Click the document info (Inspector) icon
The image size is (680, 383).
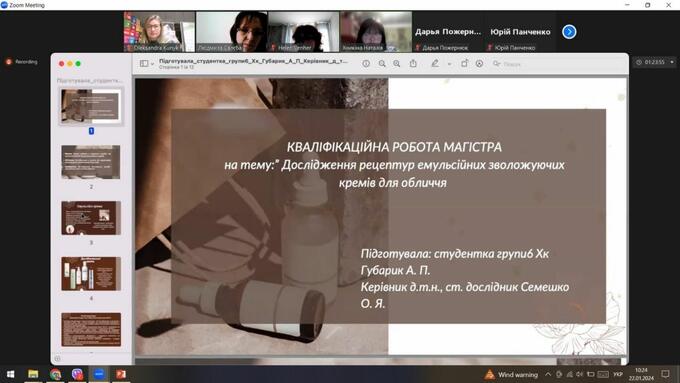[366, 64]
